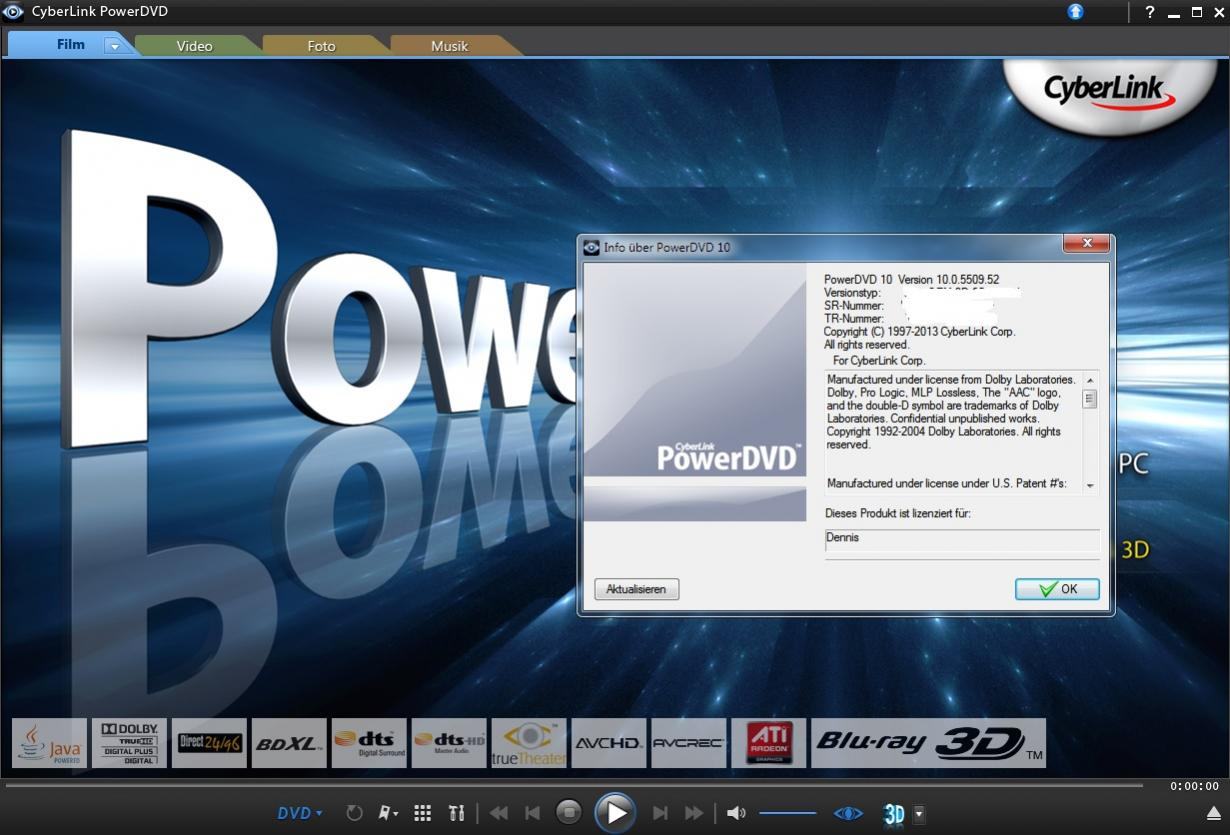
Task: Switch to the Film tab
Action: [x=70, y=45]
